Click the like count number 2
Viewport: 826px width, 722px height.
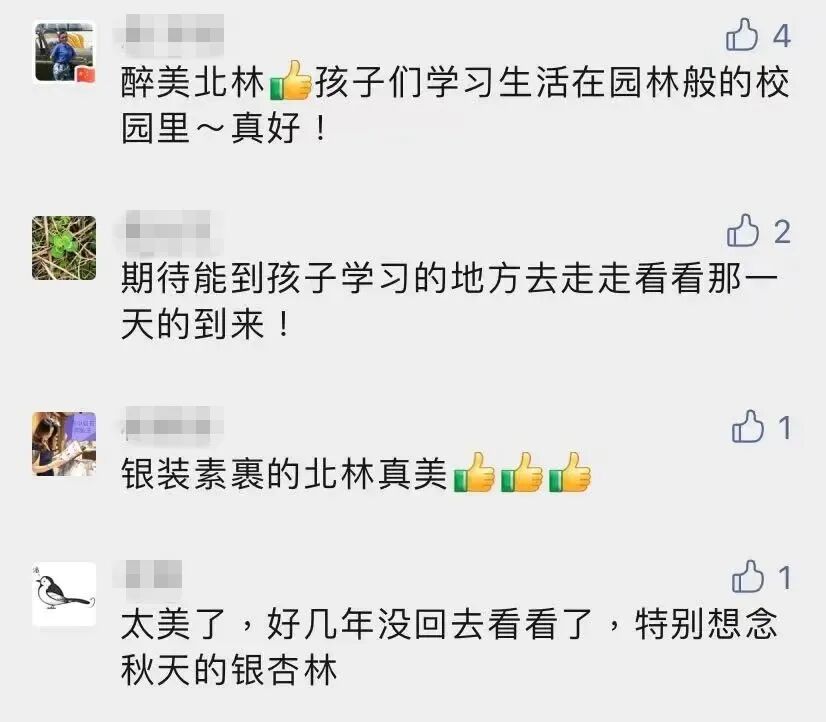782,232
